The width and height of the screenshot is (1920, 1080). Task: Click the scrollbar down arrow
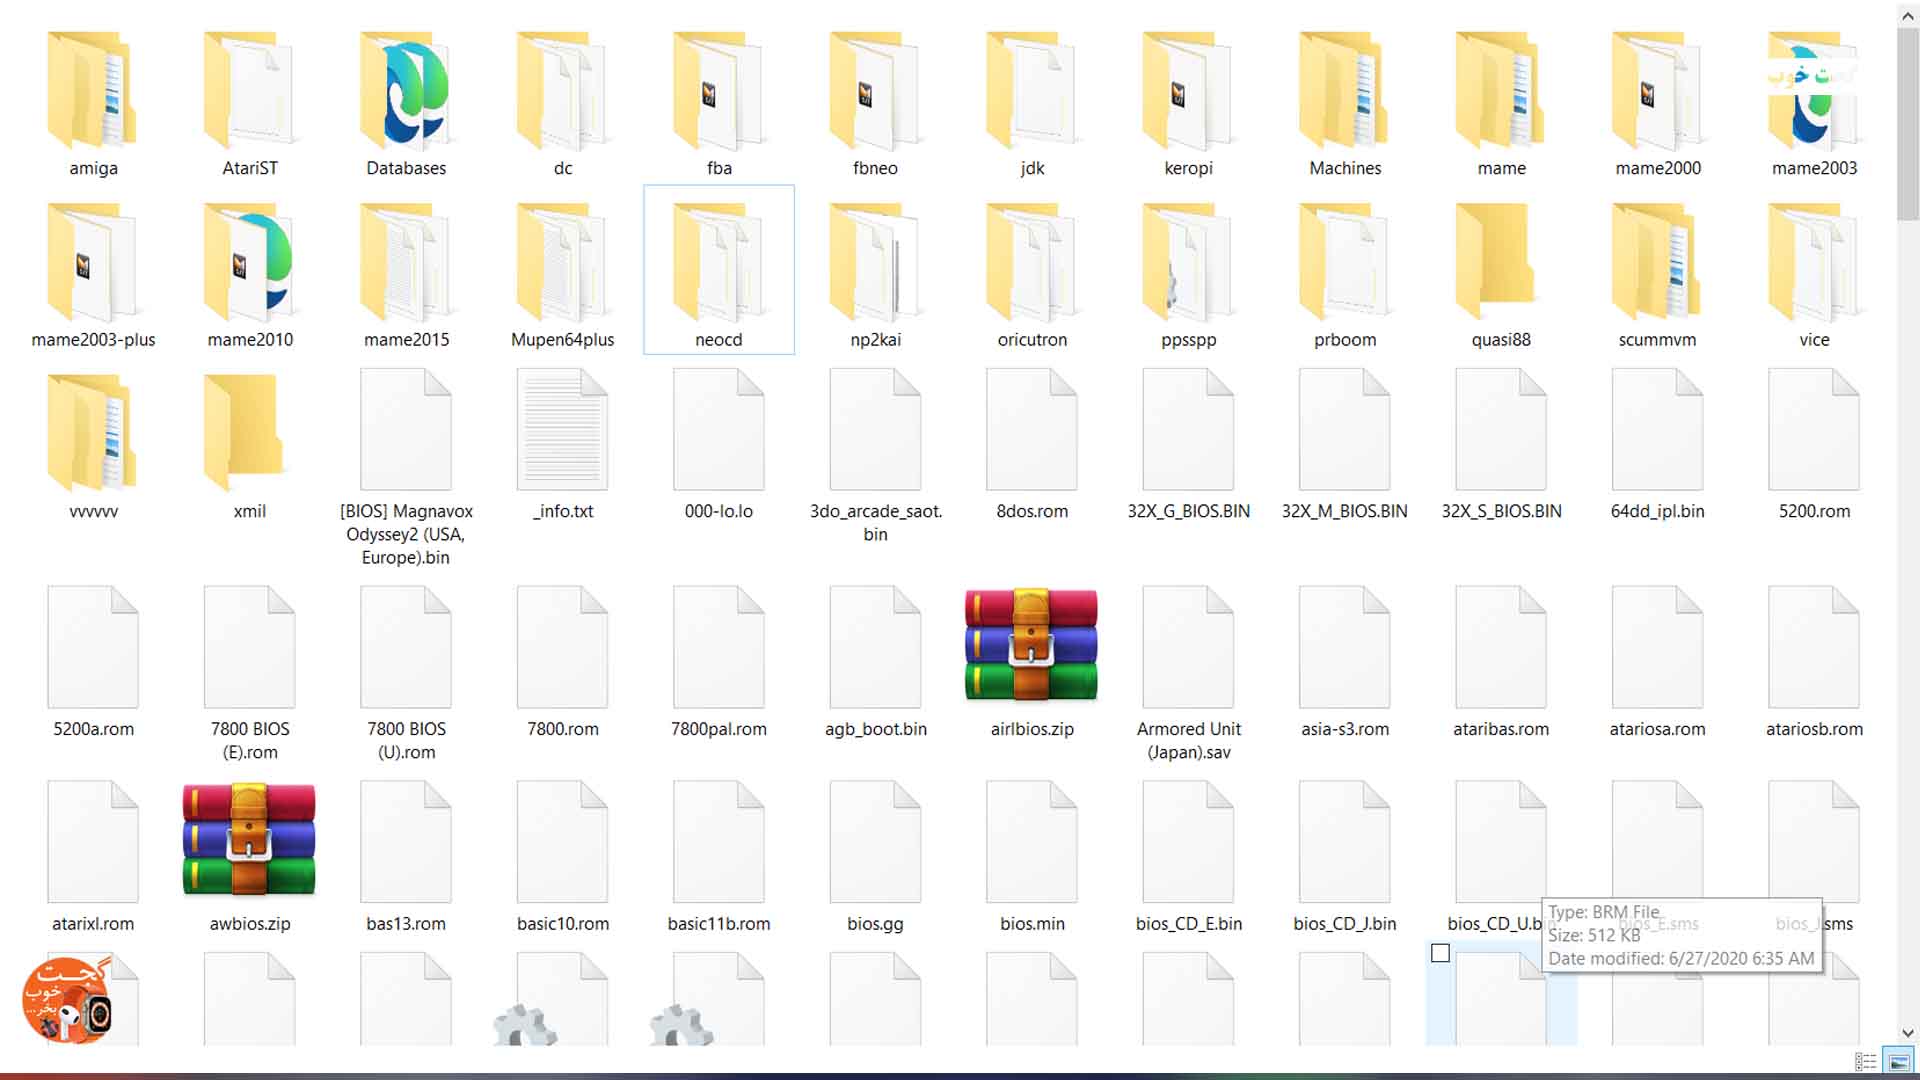1908,1034
